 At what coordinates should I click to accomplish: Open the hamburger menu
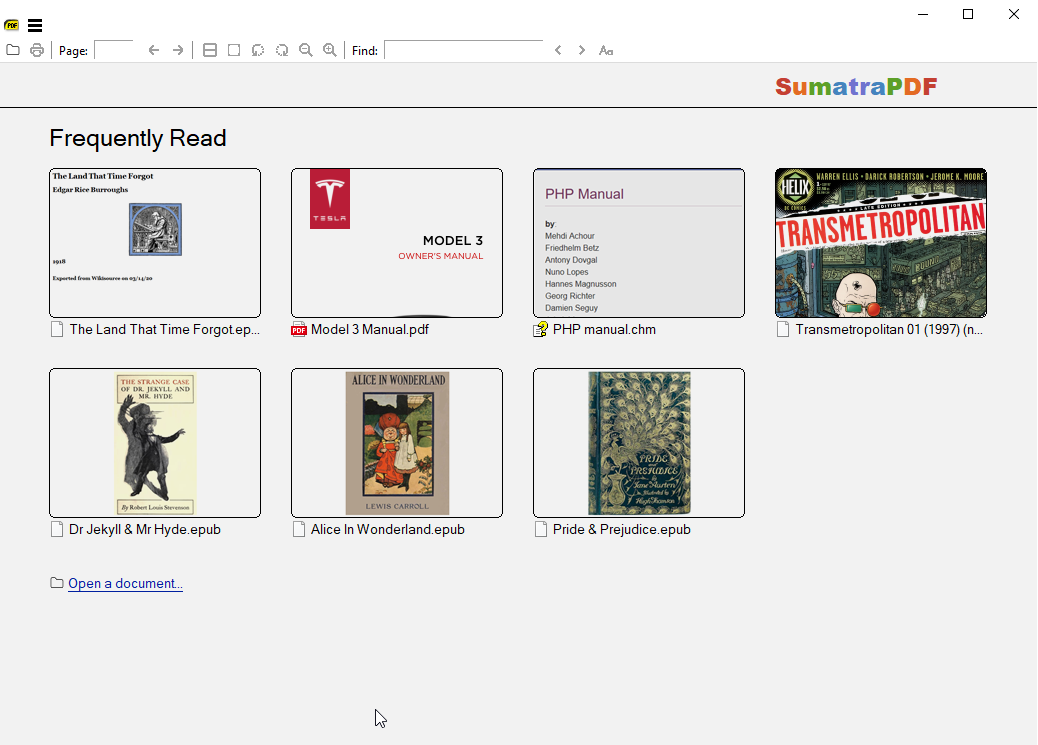pos(35,25)
